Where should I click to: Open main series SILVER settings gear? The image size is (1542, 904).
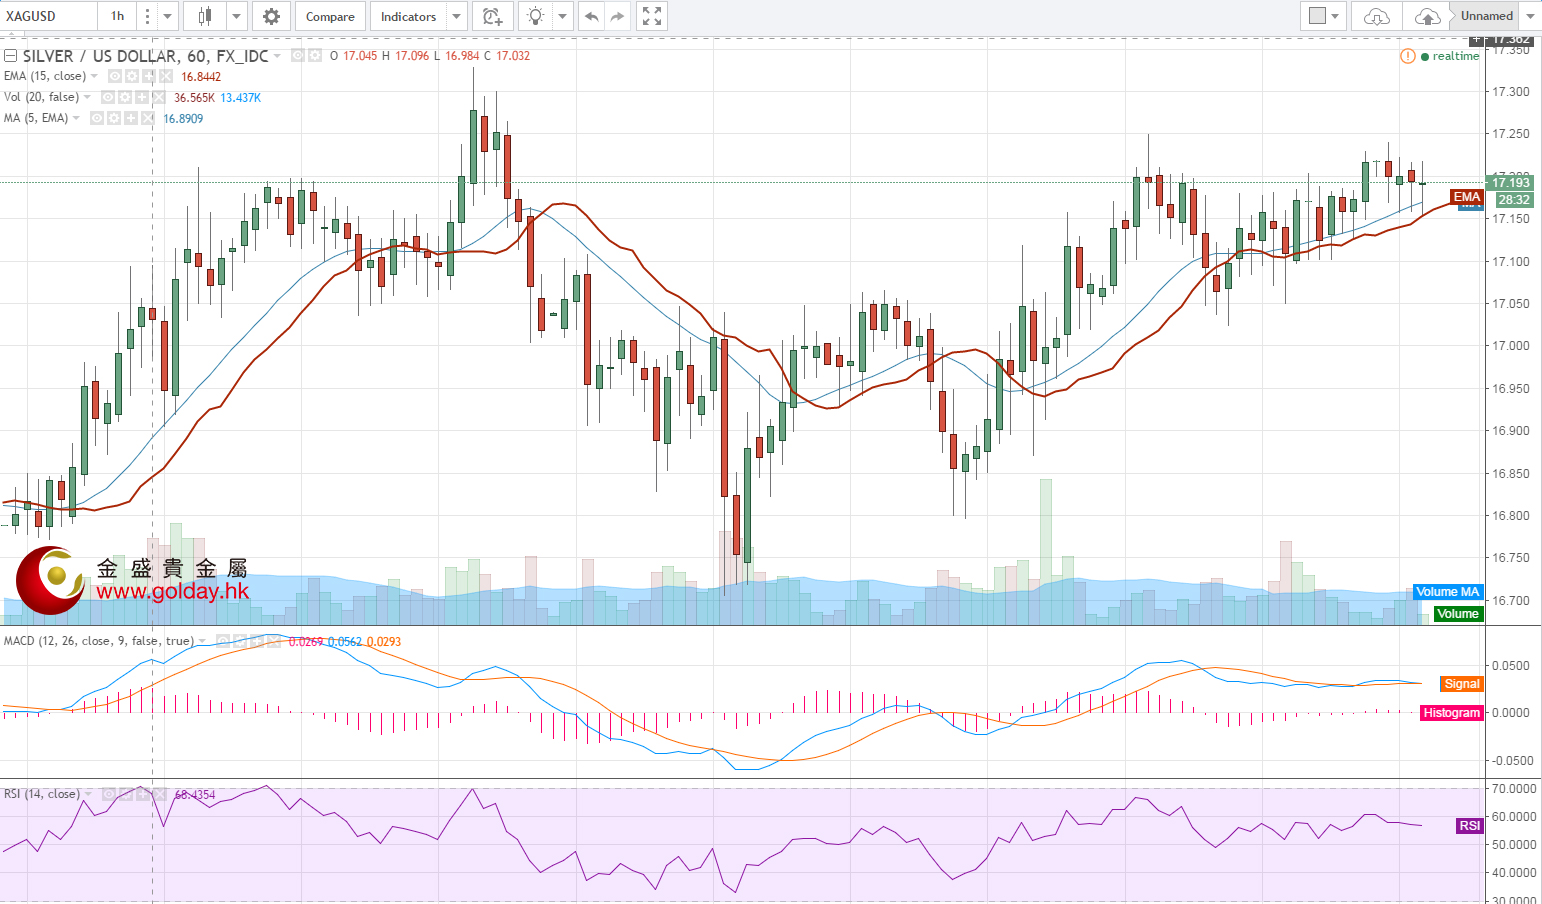(x=315, y=56)
